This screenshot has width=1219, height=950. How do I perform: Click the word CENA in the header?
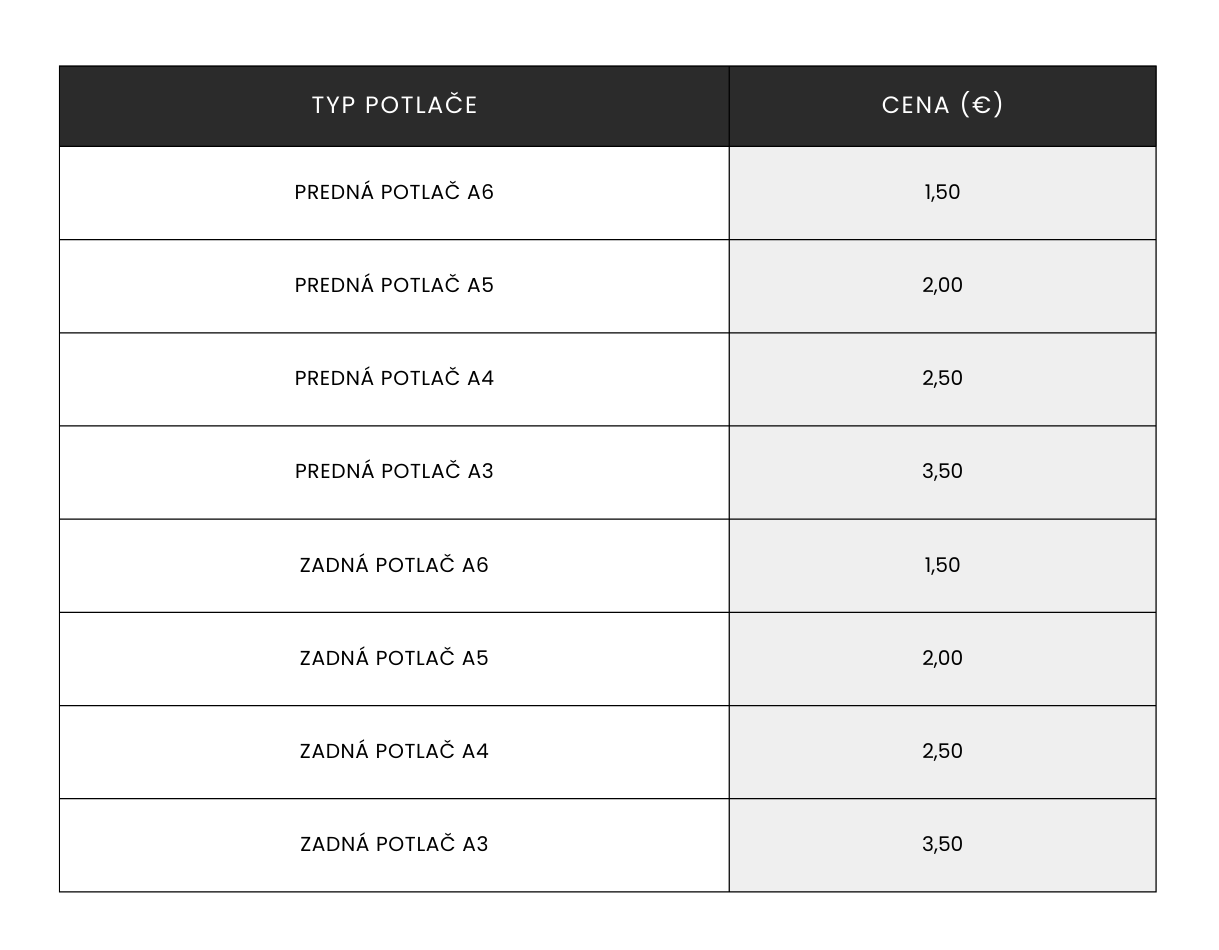click(915, 106)
